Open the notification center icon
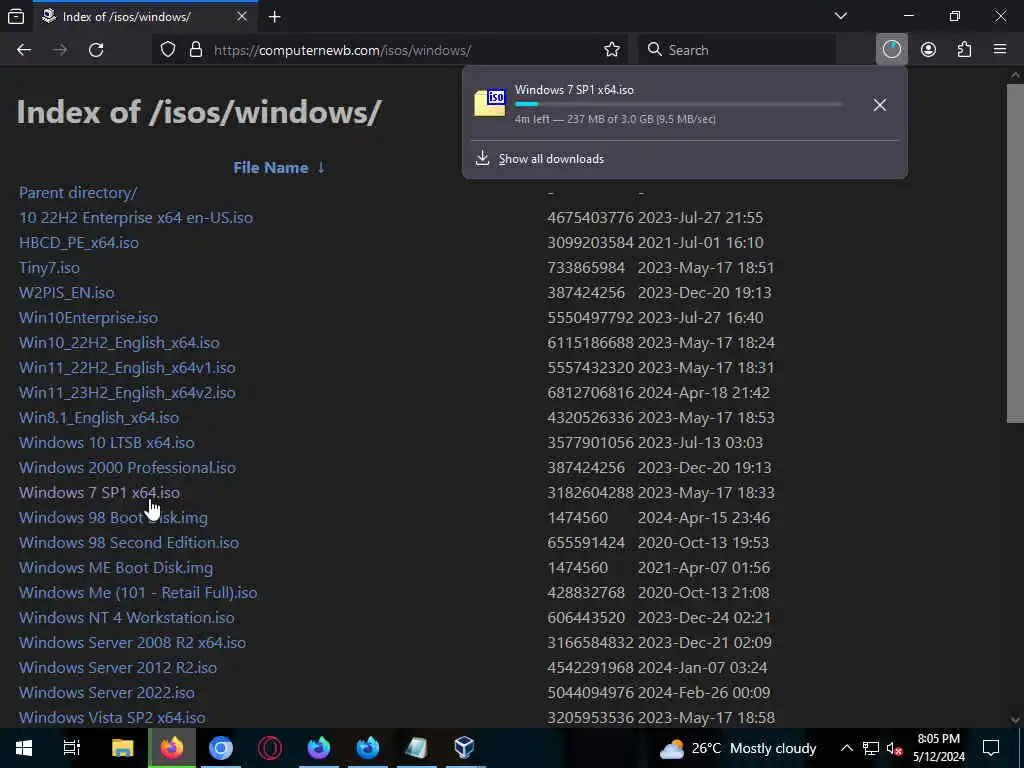 pos(991,748)
